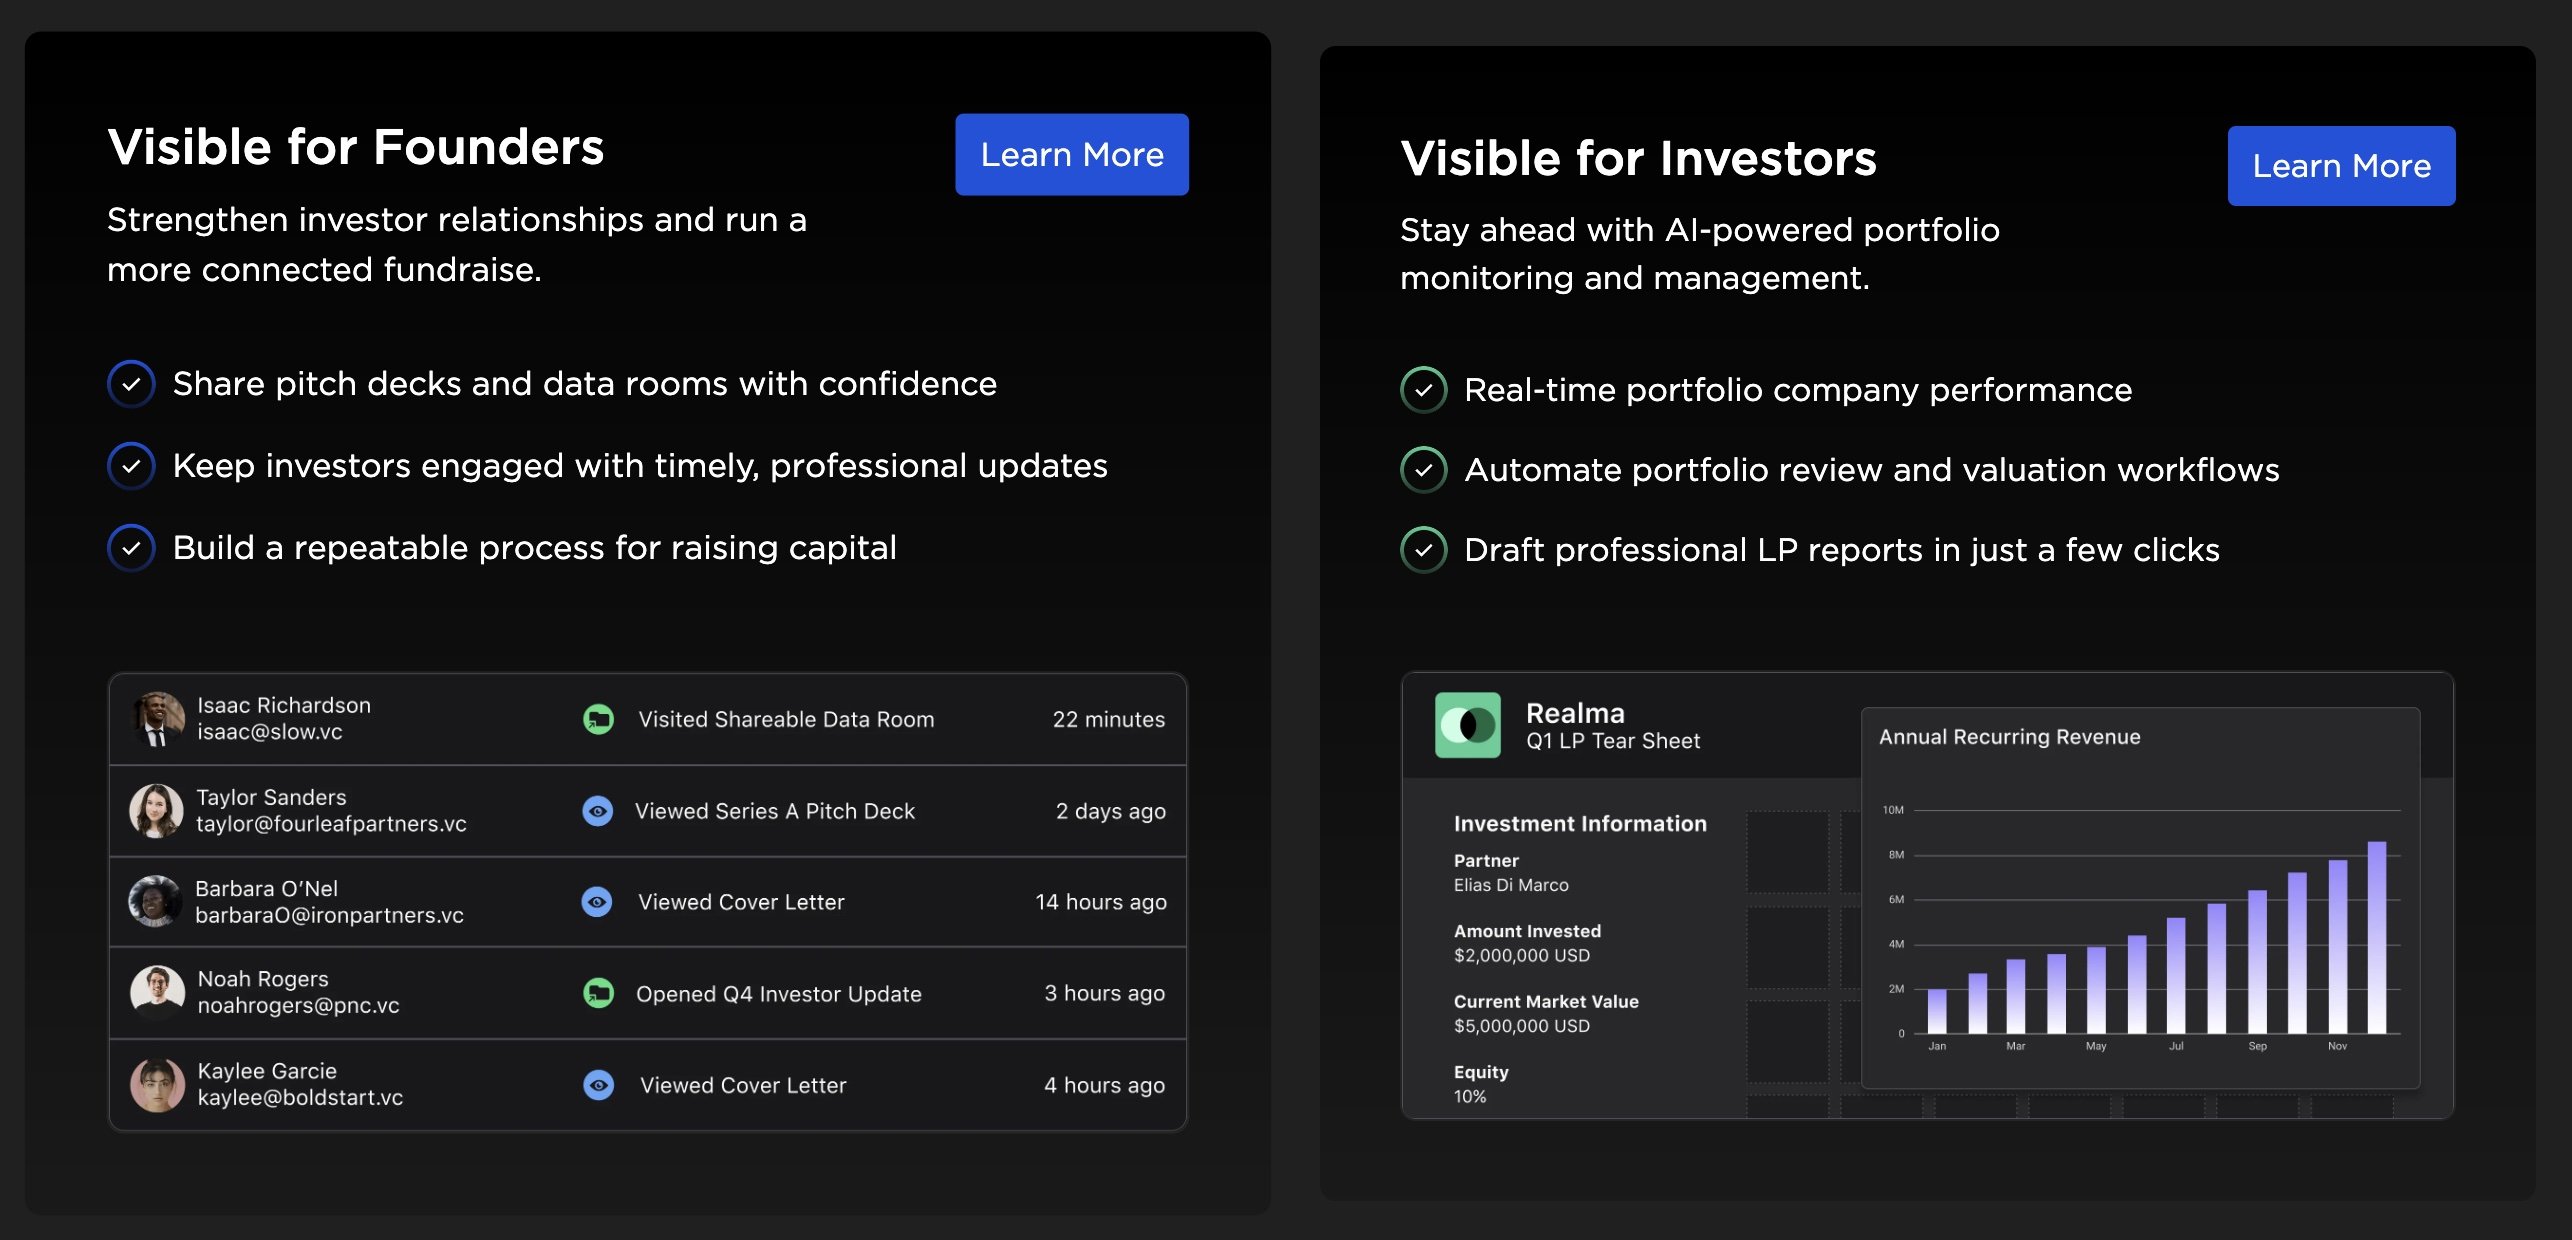2572x1240 pixels.
Task: Open the Q1 LP Tear Sheet title
Action: pyautogui.click(x=1612, y=741)
